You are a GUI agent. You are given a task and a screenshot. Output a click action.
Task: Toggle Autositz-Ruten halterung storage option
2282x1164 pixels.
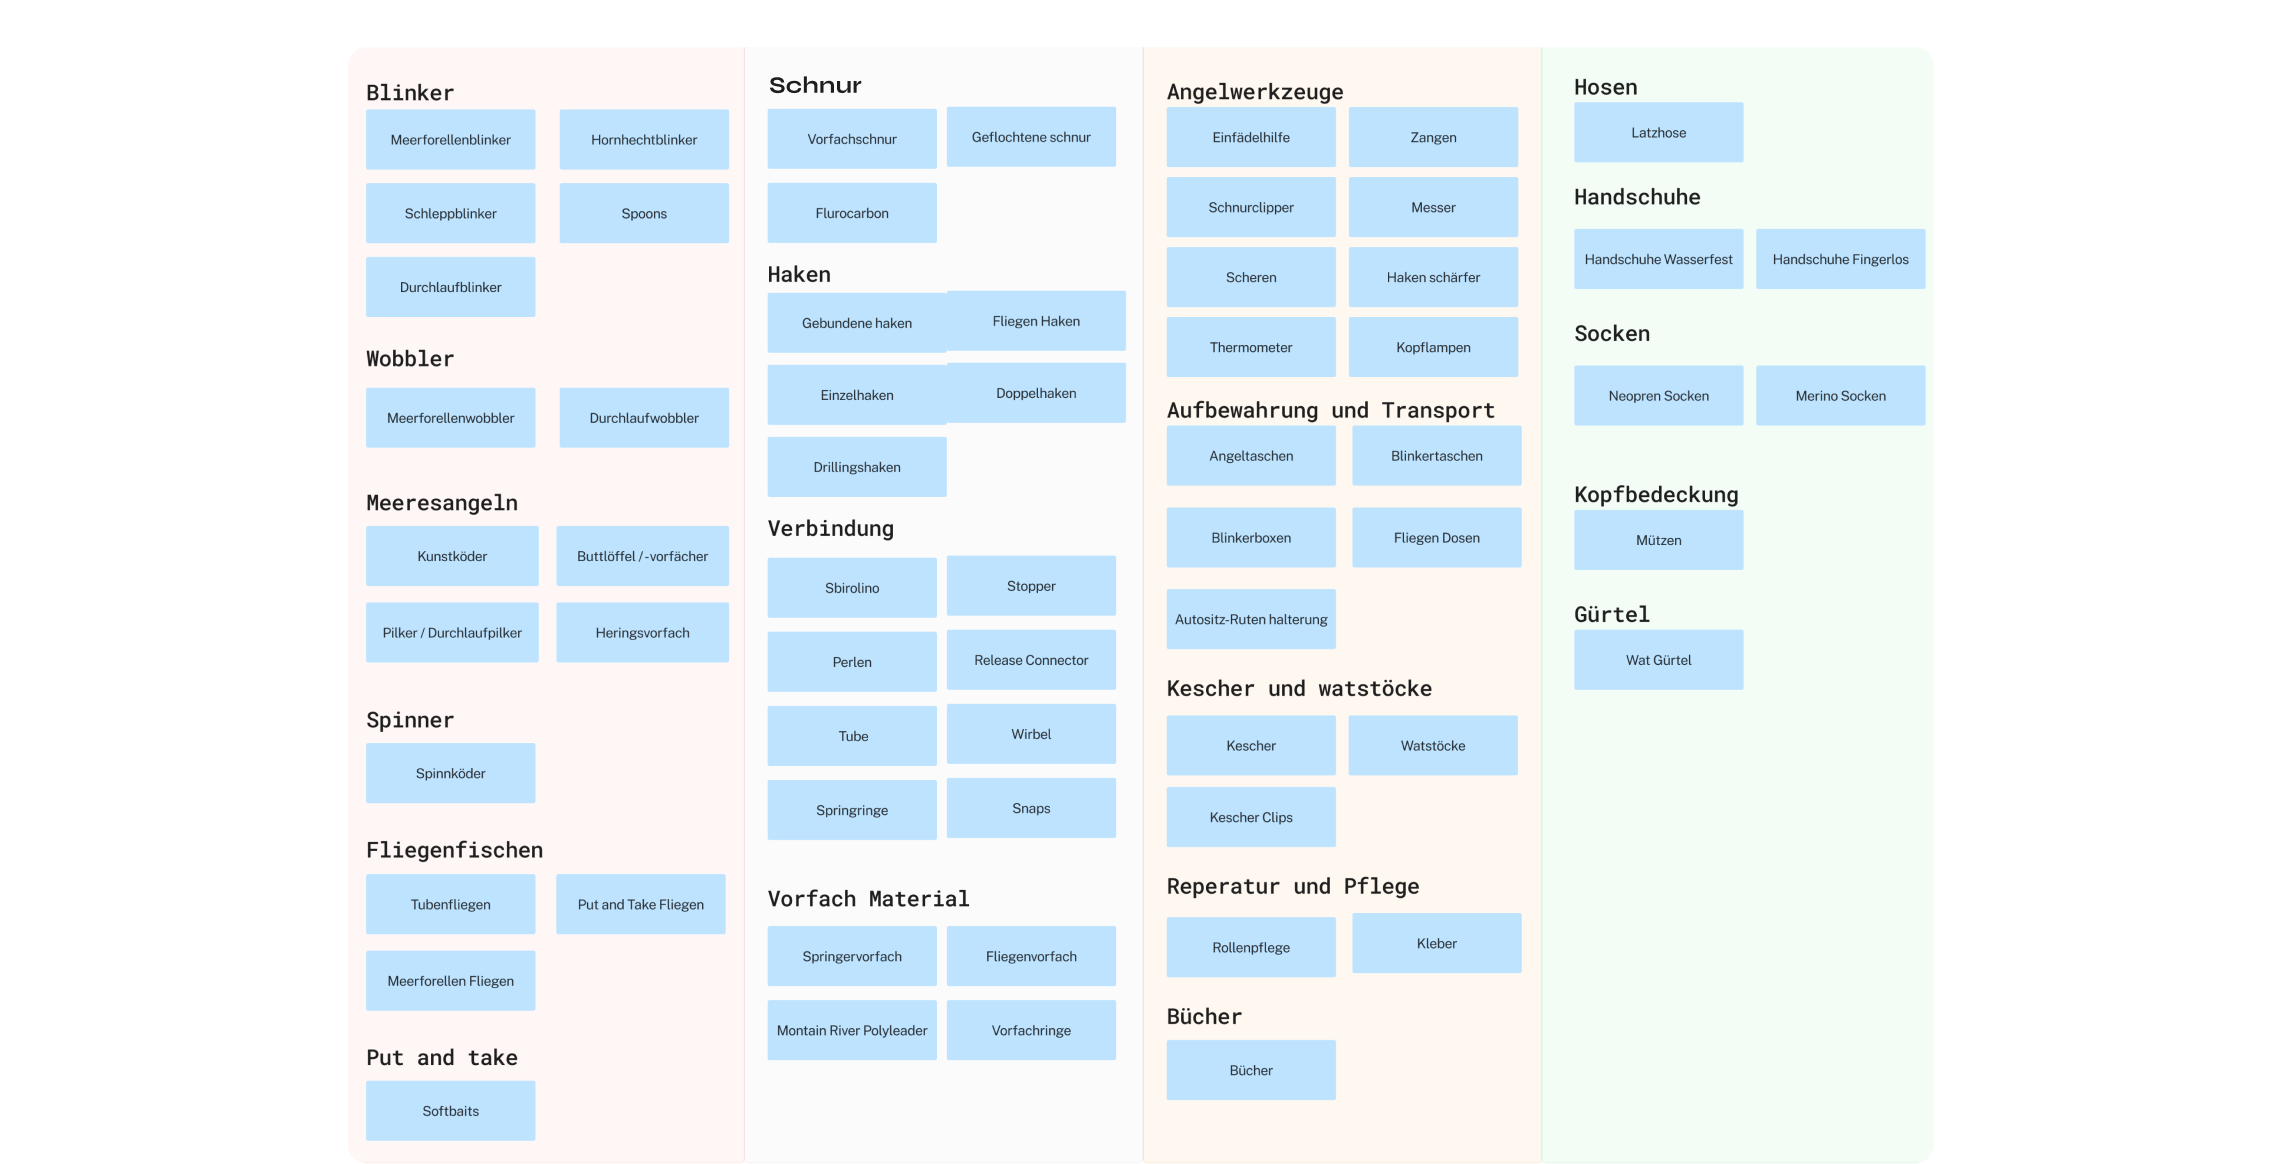[x=1250, y=619]
